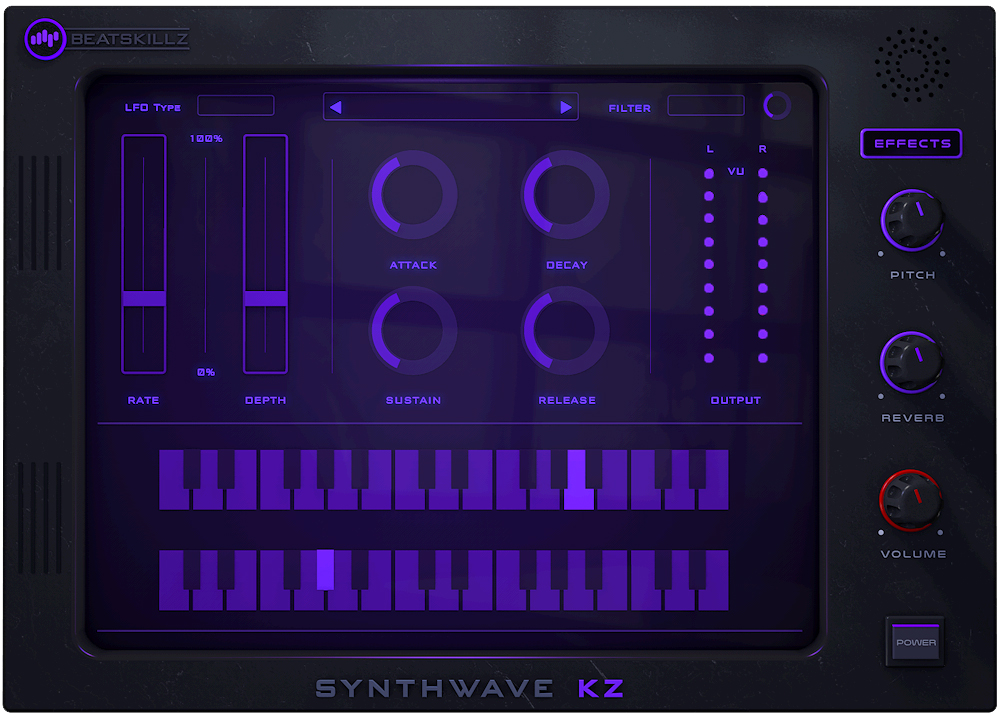
Task: Click the top dot of R VU meter
Action: point(763,173)
